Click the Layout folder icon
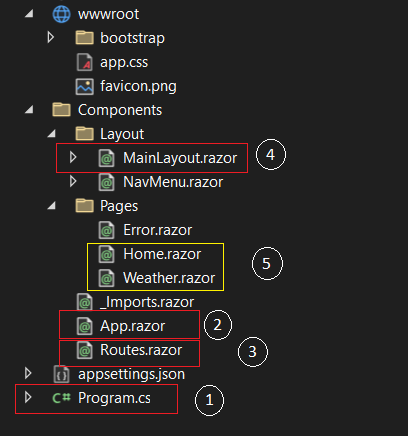This screenshot has width=408, height=436. 84,134
